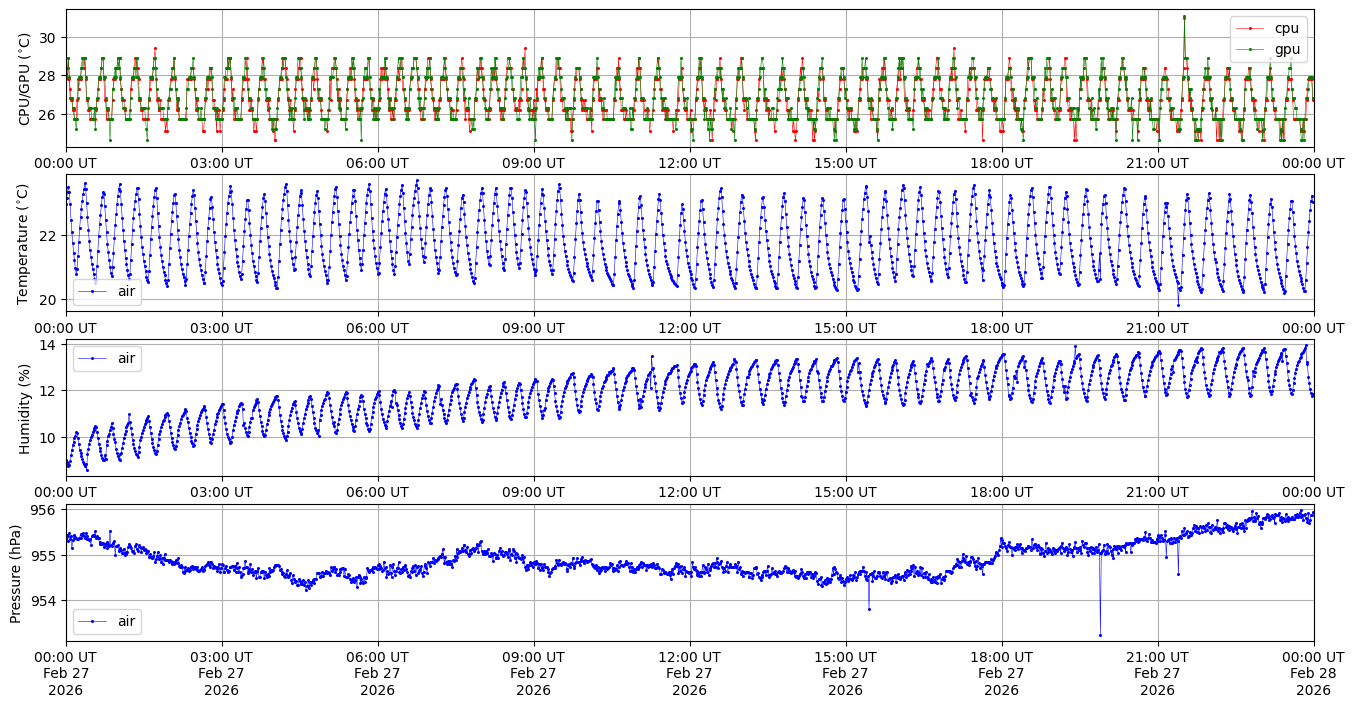Select the 'cpu' legend text label
Viewport: 1354px width, 707px height.
click(1287, 29)
